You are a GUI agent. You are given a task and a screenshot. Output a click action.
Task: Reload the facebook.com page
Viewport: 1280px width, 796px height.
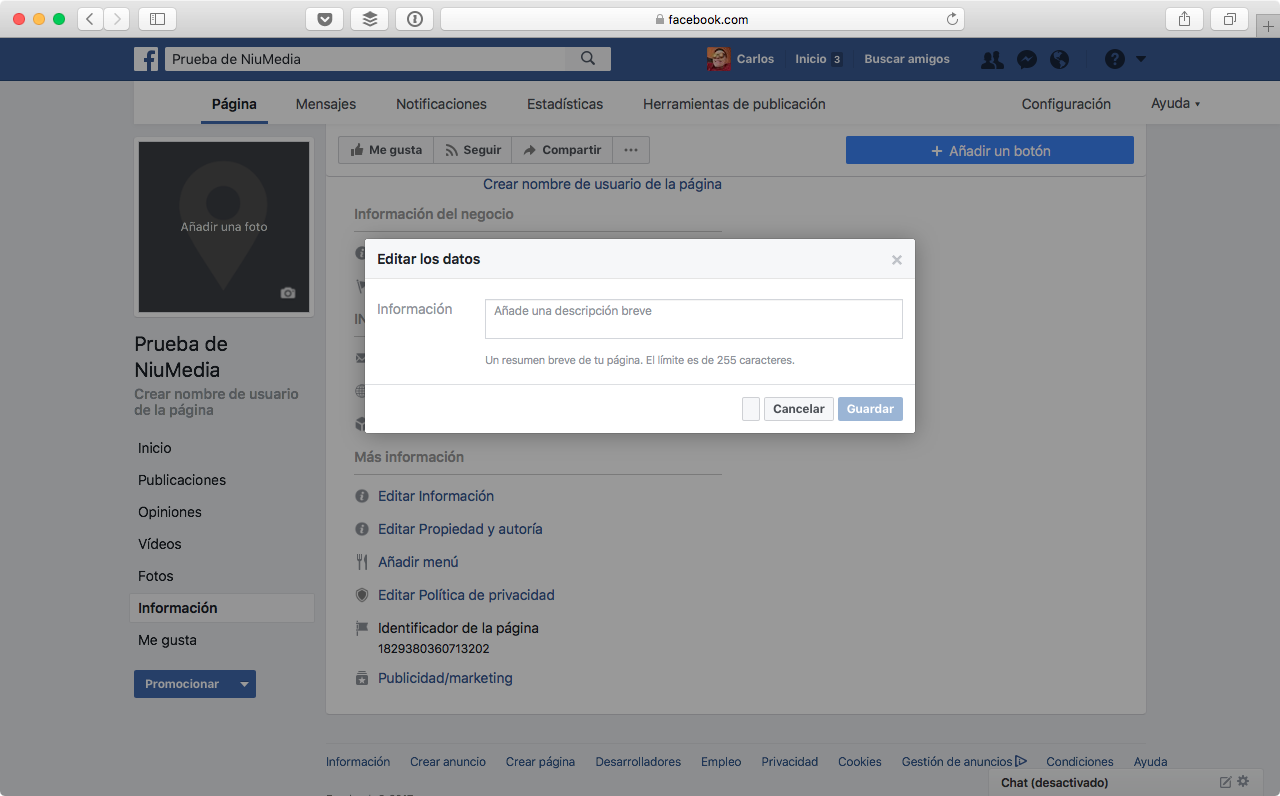952,19
